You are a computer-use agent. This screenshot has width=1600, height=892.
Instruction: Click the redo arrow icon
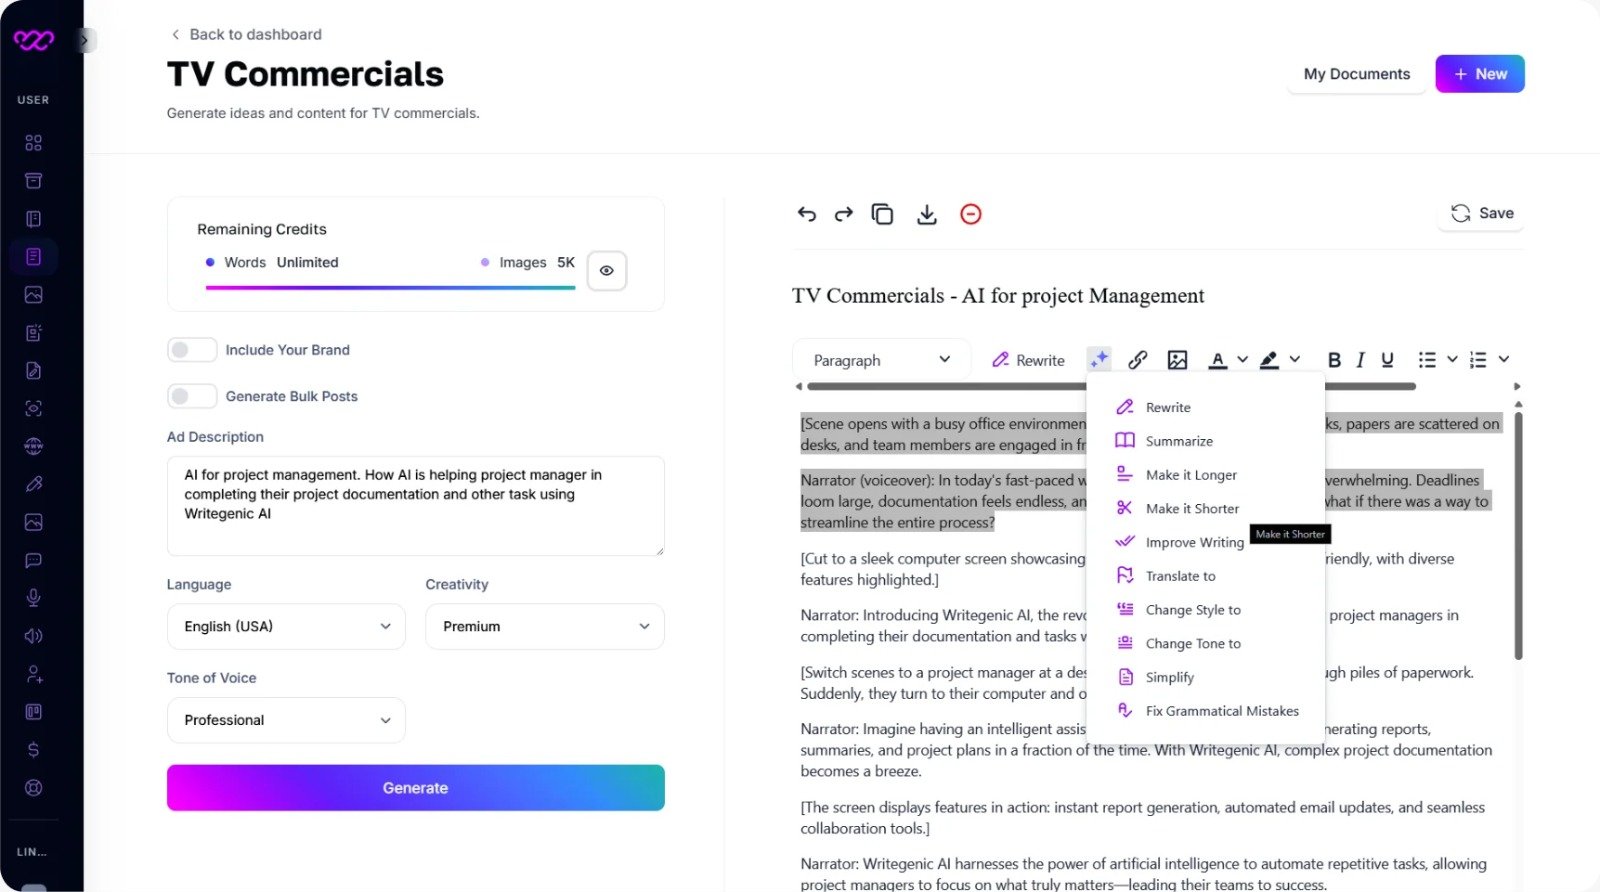(844, 214)
